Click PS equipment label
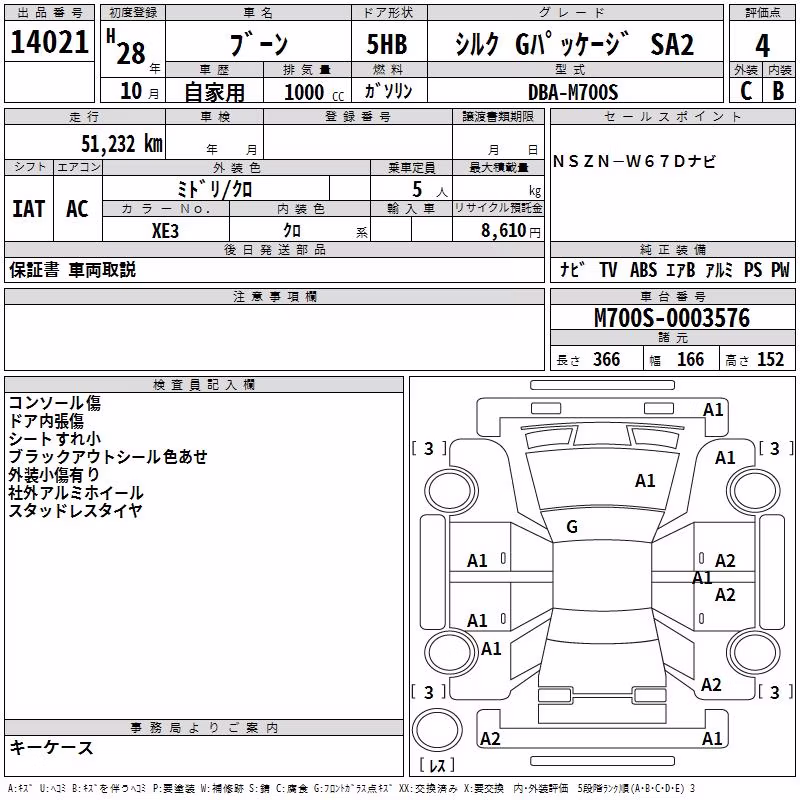 (x=753, y=269)
